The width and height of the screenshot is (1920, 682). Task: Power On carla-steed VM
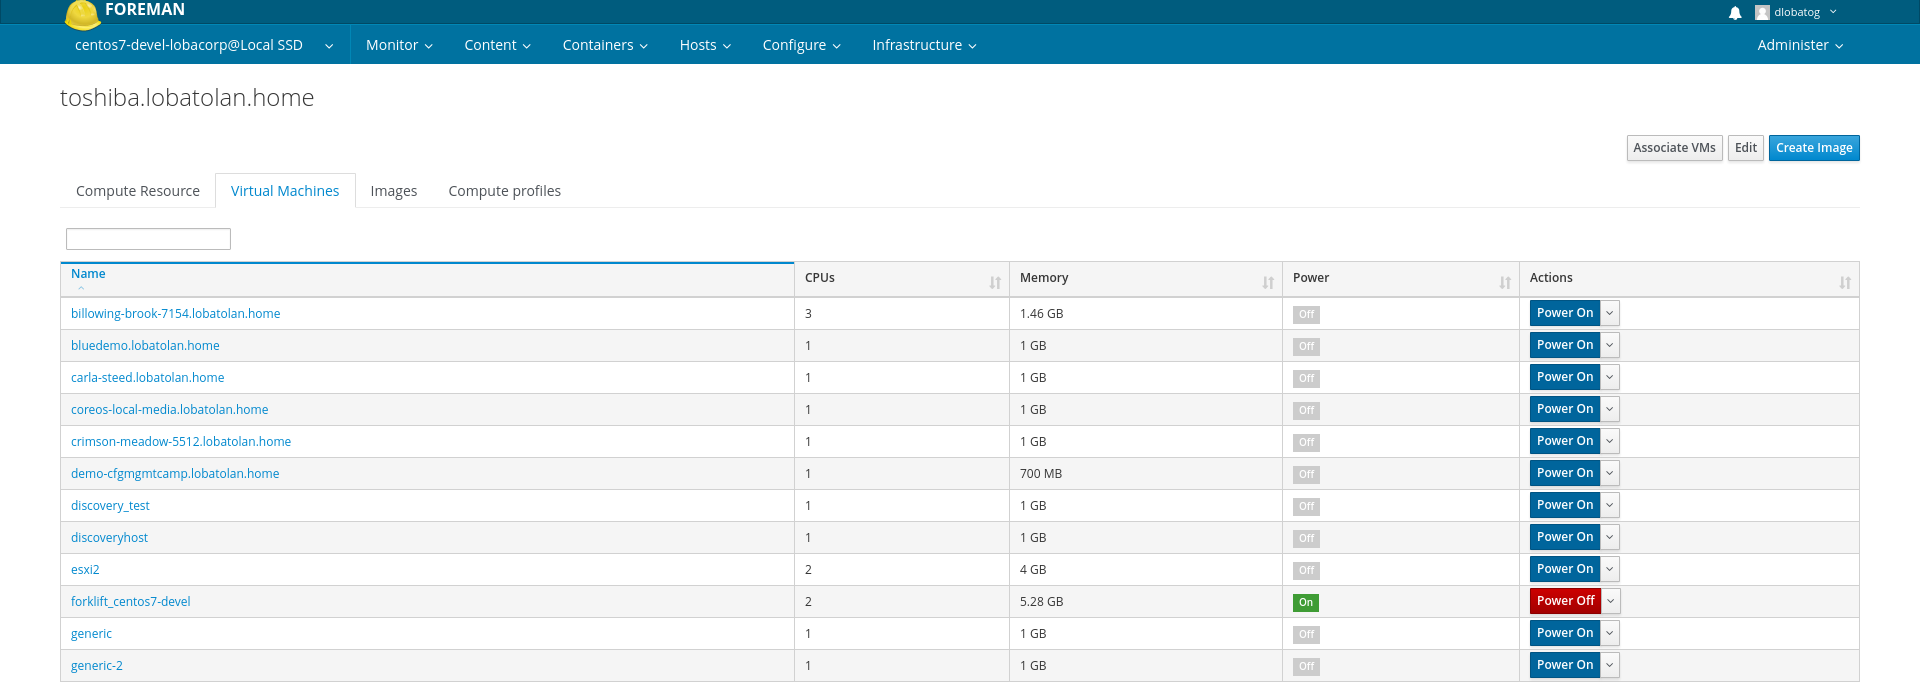tap(1565, 377)
